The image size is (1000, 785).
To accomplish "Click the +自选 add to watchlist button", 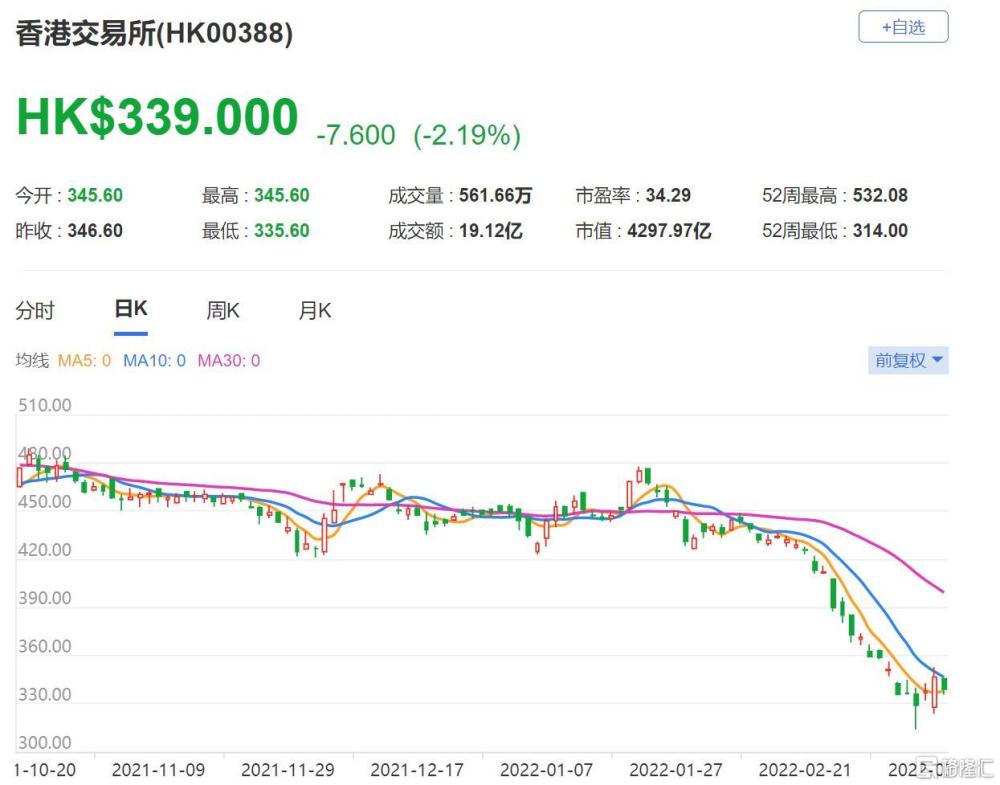I will pos(903,27).
